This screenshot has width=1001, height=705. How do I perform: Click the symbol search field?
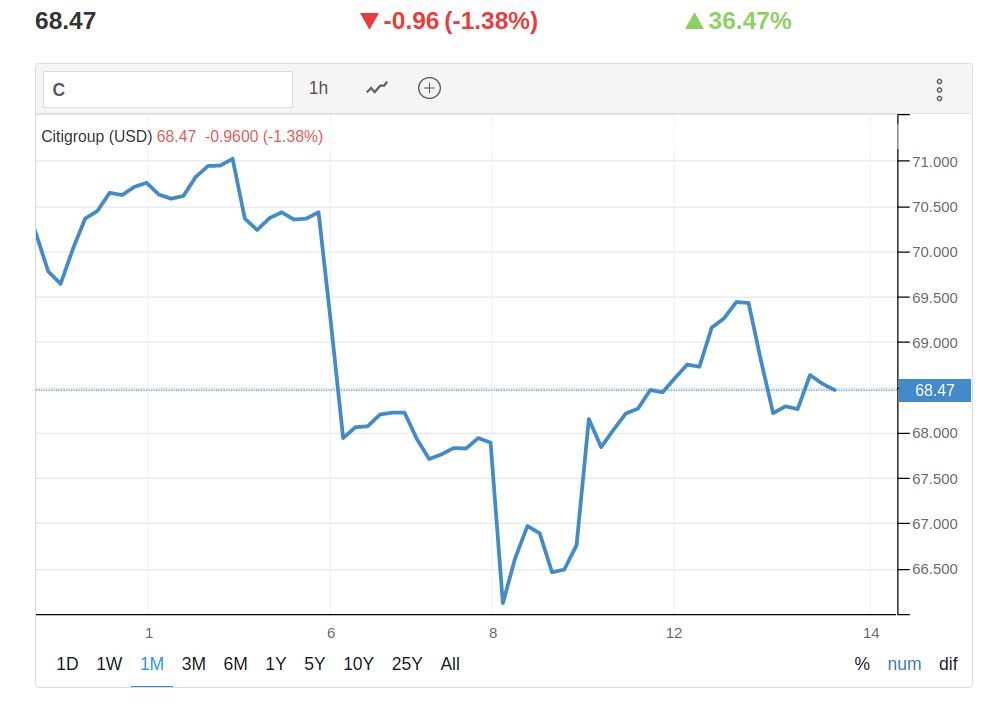coord(167,89)
